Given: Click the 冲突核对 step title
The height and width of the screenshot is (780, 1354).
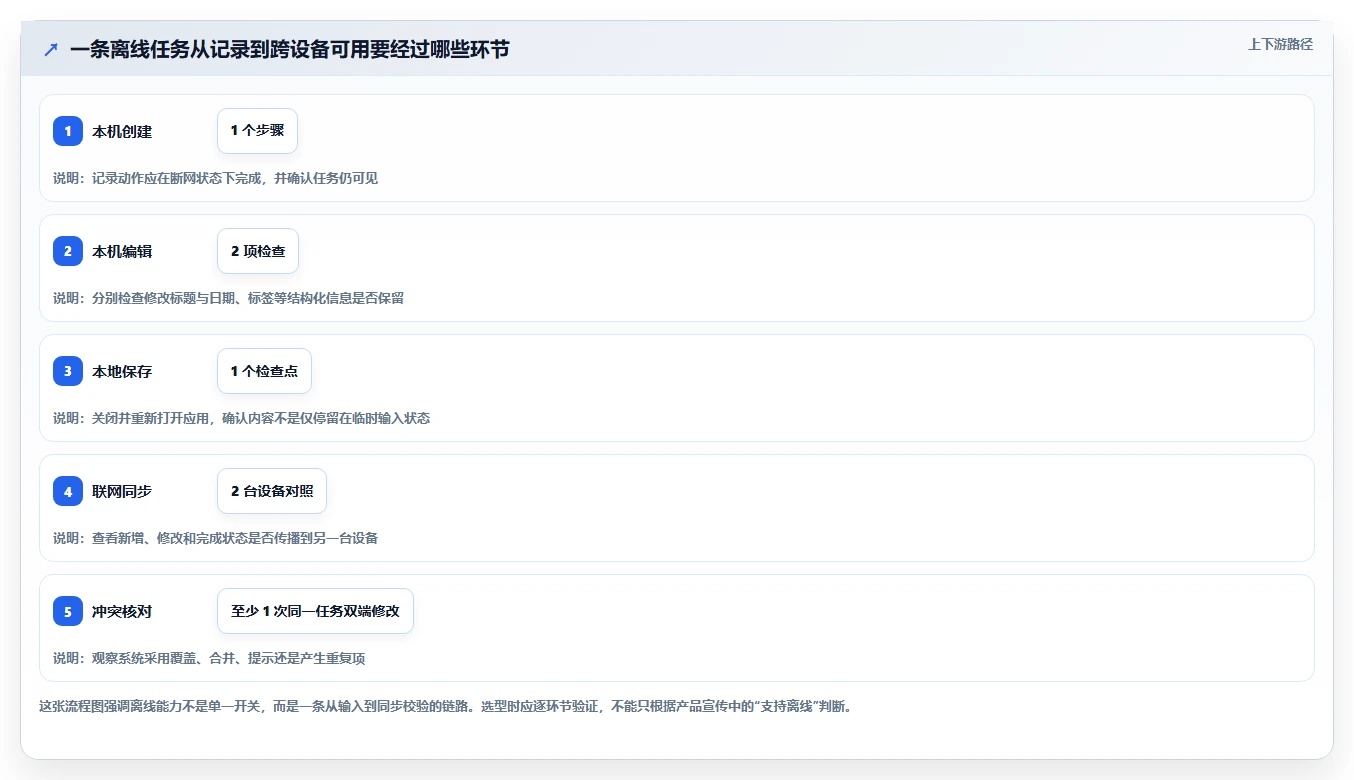Looking at the screenshot, I should [122, 611].
